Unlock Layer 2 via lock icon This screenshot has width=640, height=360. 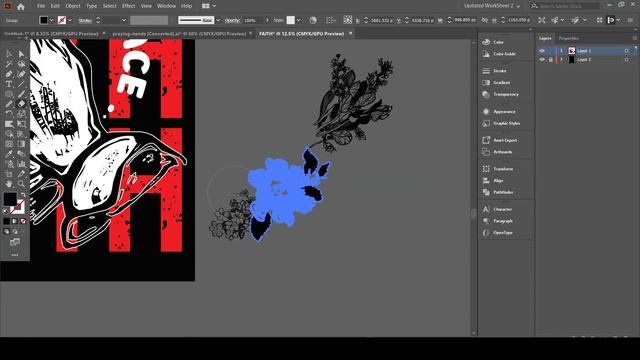click(x=551, y=60)
